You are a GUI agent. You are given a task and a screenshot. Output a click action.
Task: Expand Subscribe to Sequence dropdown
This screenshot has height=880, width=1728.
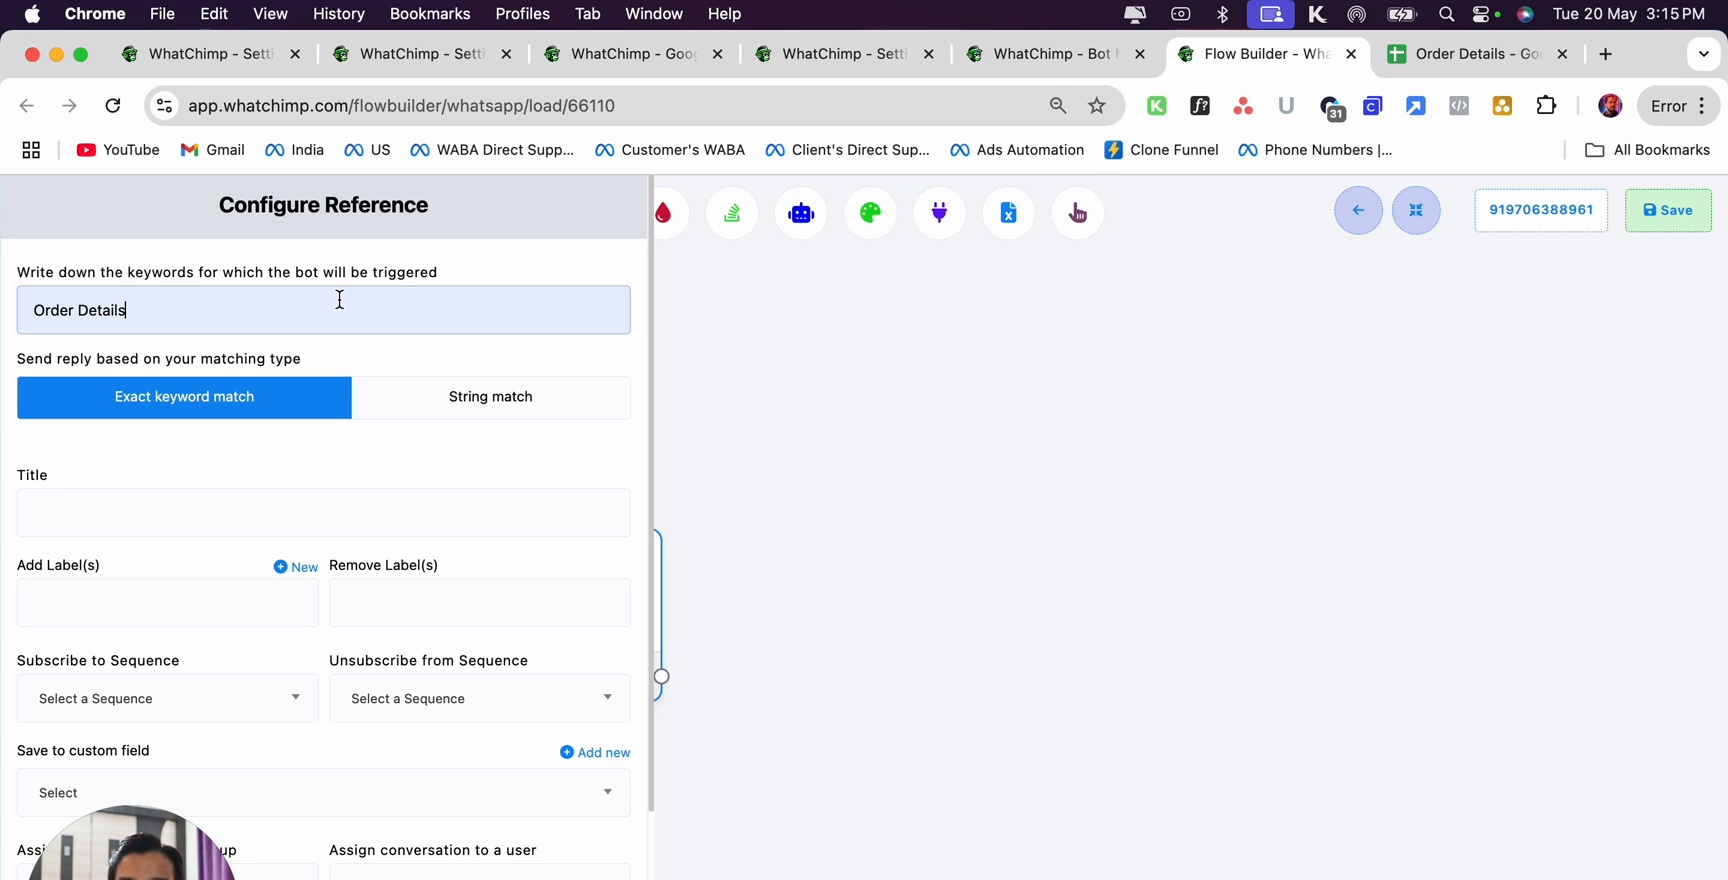click(x=168, y=698)
